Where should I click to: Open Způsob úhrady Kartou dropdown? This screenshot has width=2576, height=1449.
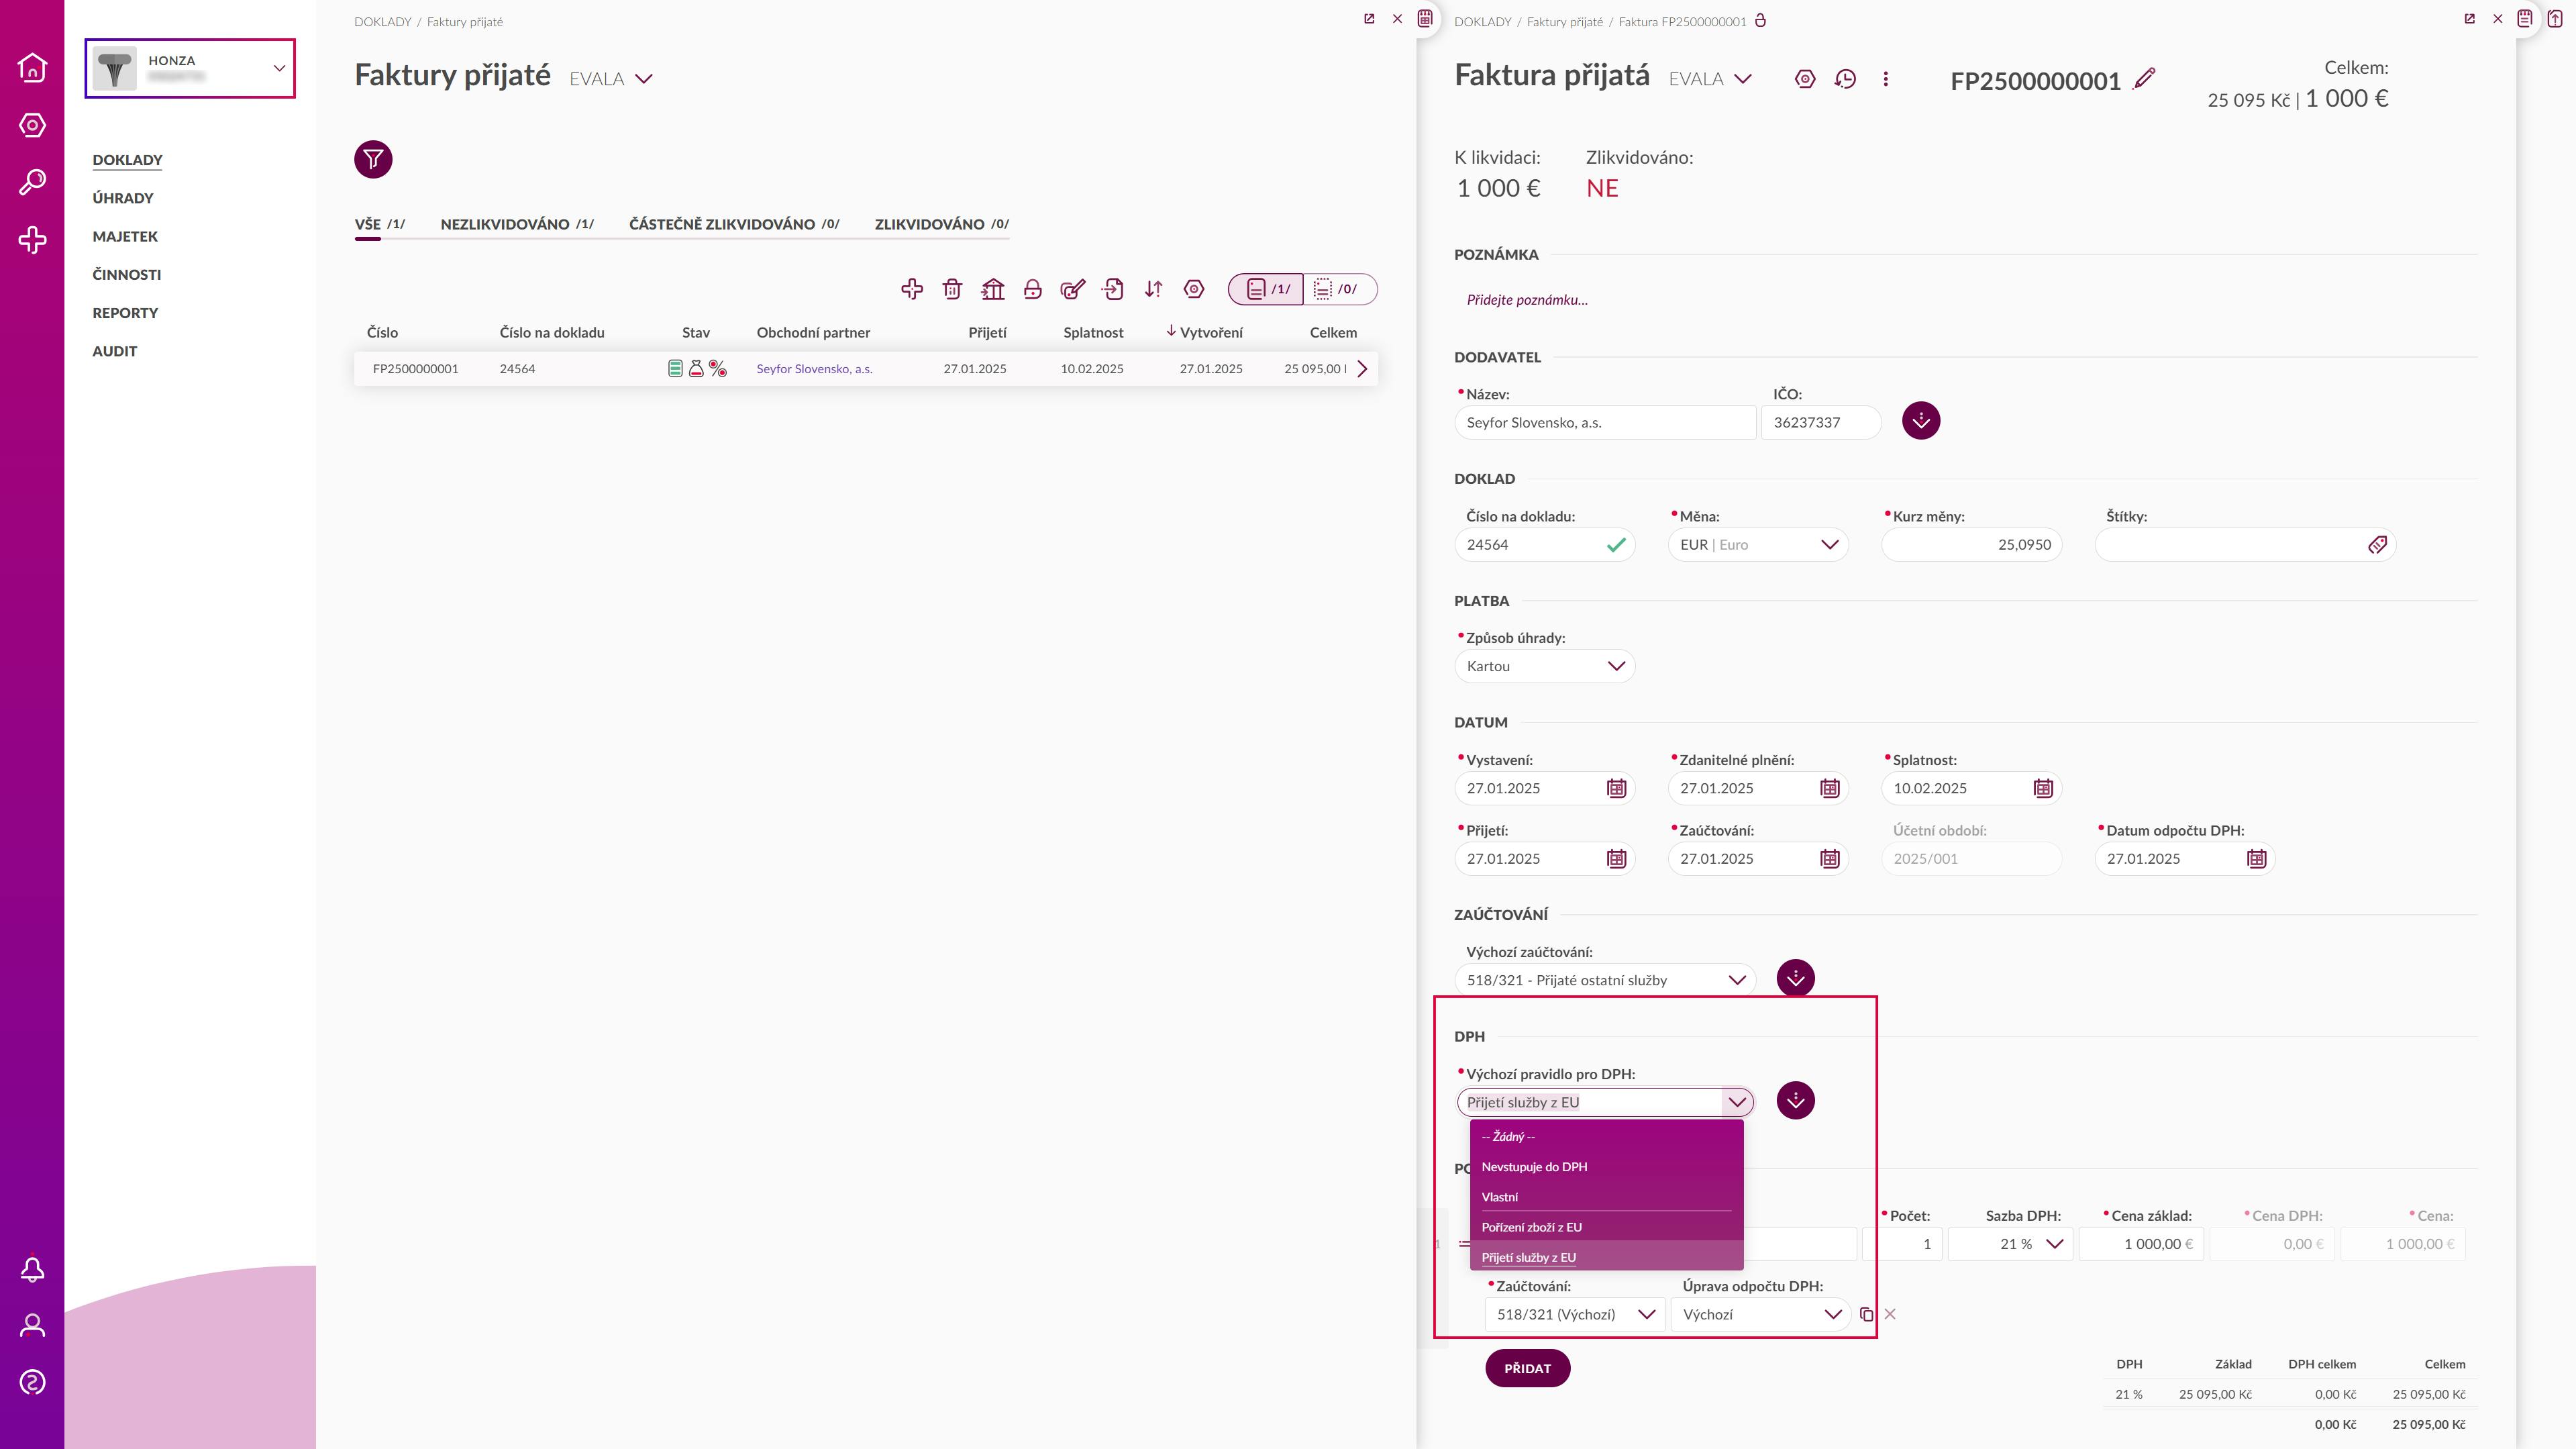pyautogui.click(x=1544, y=666)
